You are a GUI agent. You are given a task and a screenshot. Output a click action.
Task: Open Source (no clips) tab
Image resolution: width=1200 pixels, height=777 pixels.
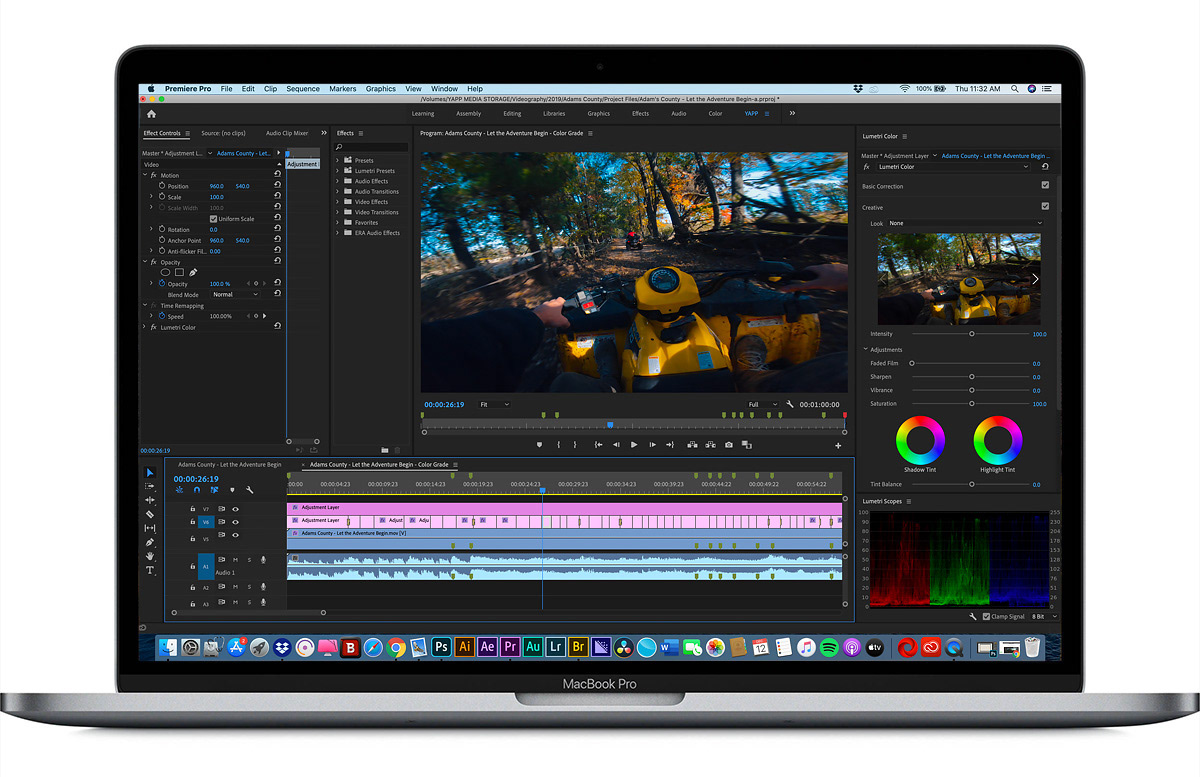223,133
